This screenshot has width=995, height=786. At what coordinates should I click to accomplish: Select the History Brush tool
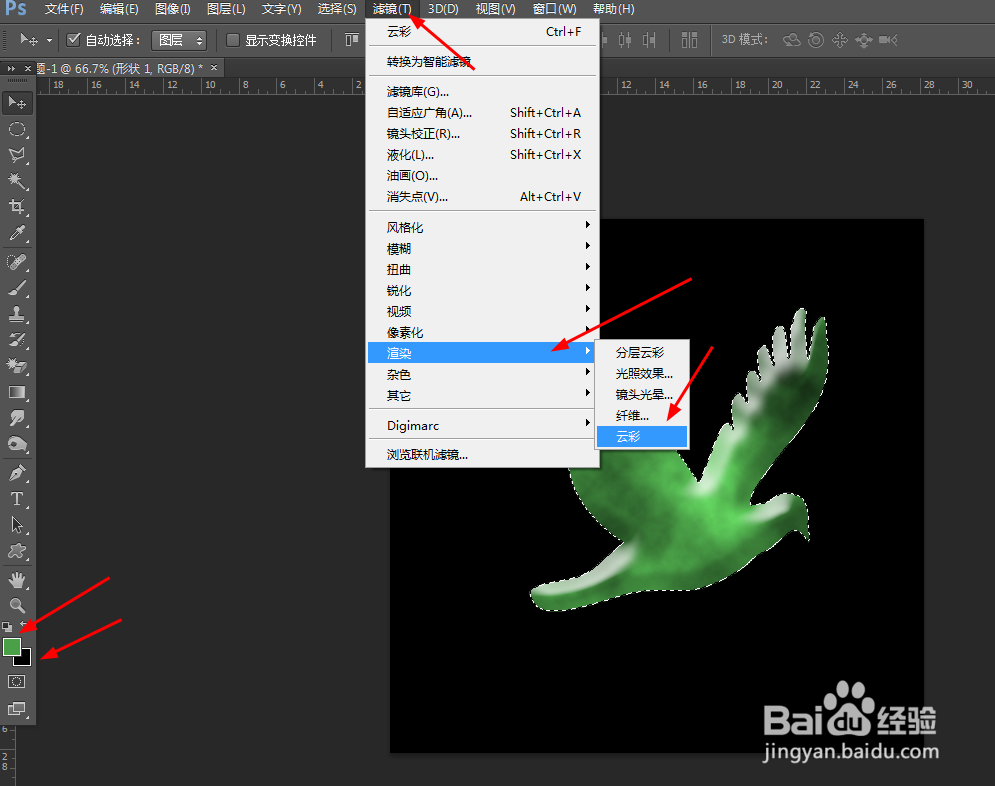click(17, 340)
